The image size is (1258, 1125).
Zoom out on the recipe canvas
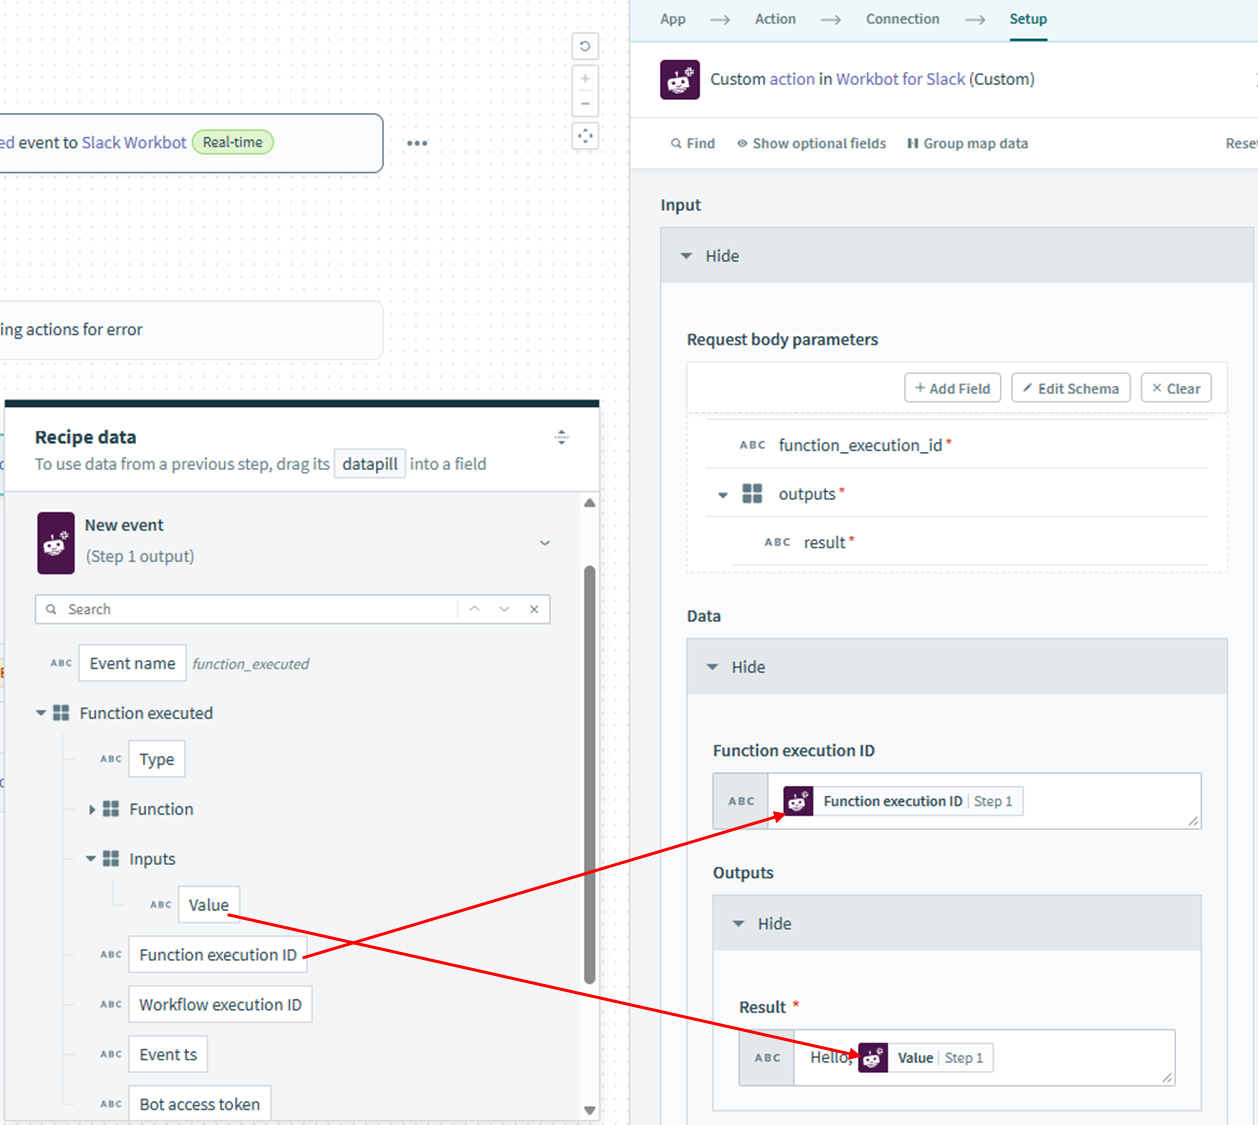585,103
